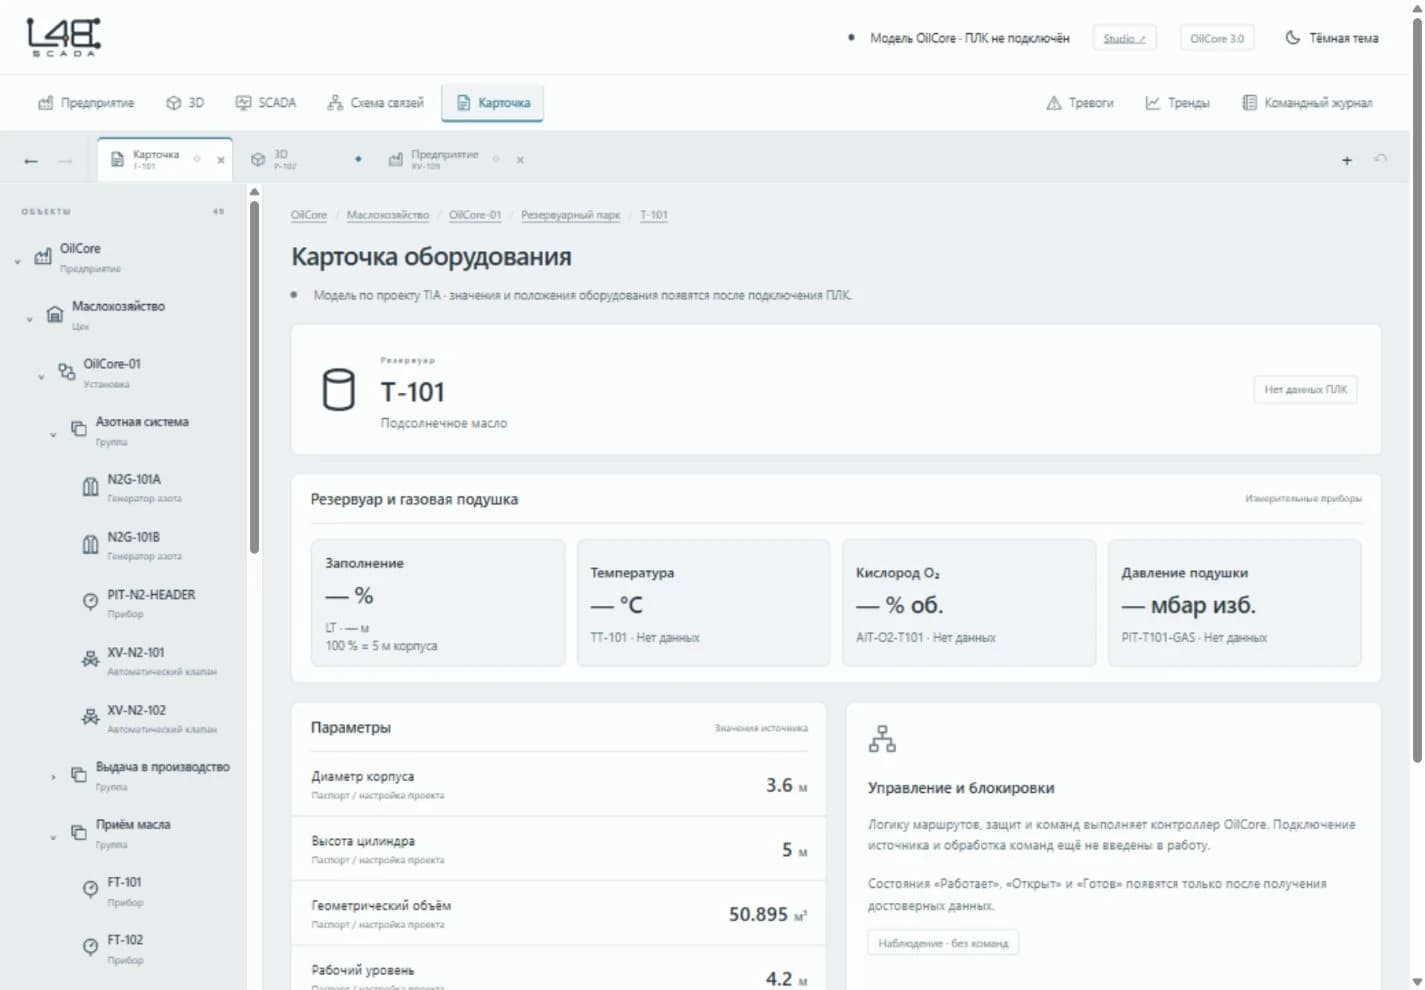
Task: Go forward with the right arrow
Action: 65,160
